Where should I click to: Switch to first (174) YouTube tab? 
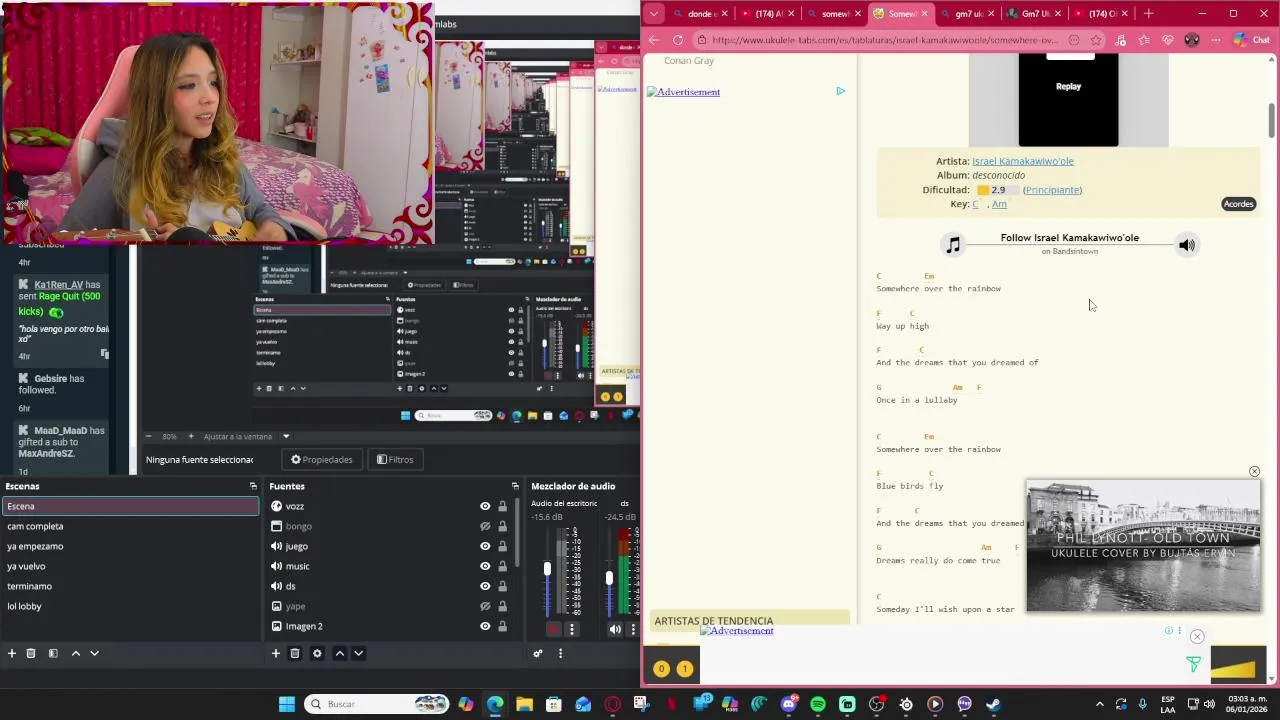coord(768,14)
